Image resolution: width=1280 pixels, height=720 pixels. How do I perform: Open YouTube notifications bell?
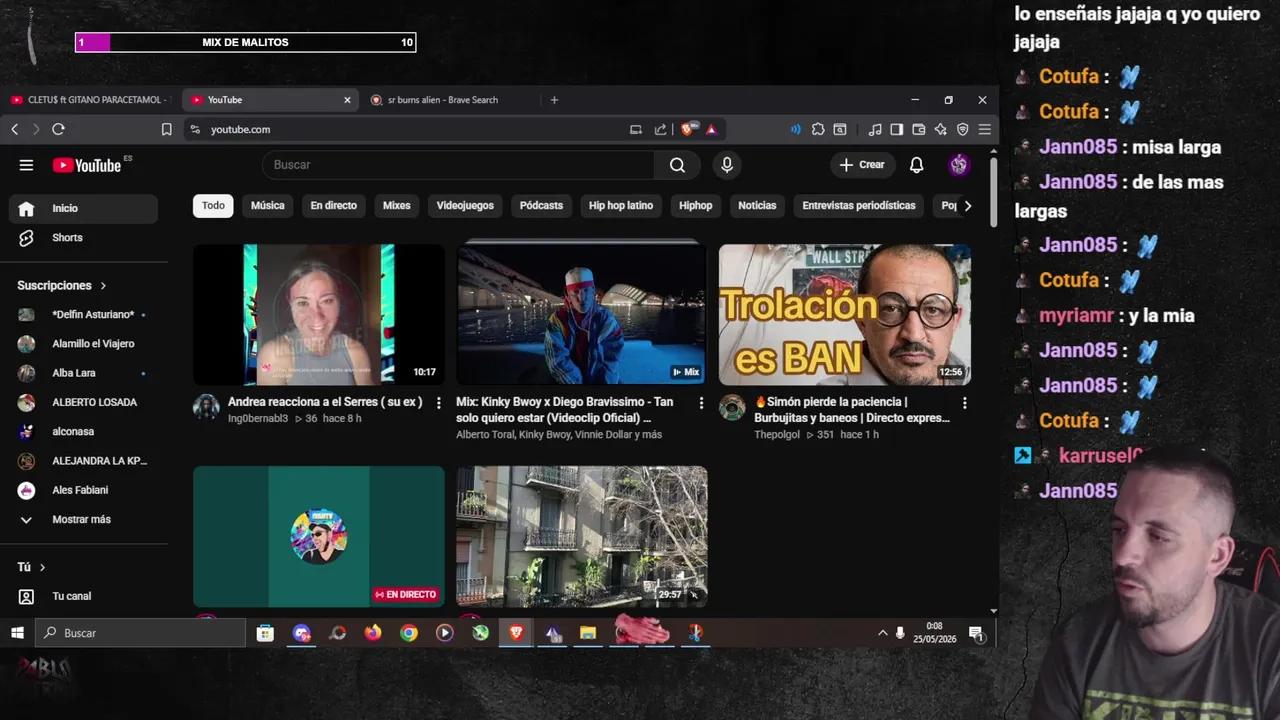(x=916, y=165)
